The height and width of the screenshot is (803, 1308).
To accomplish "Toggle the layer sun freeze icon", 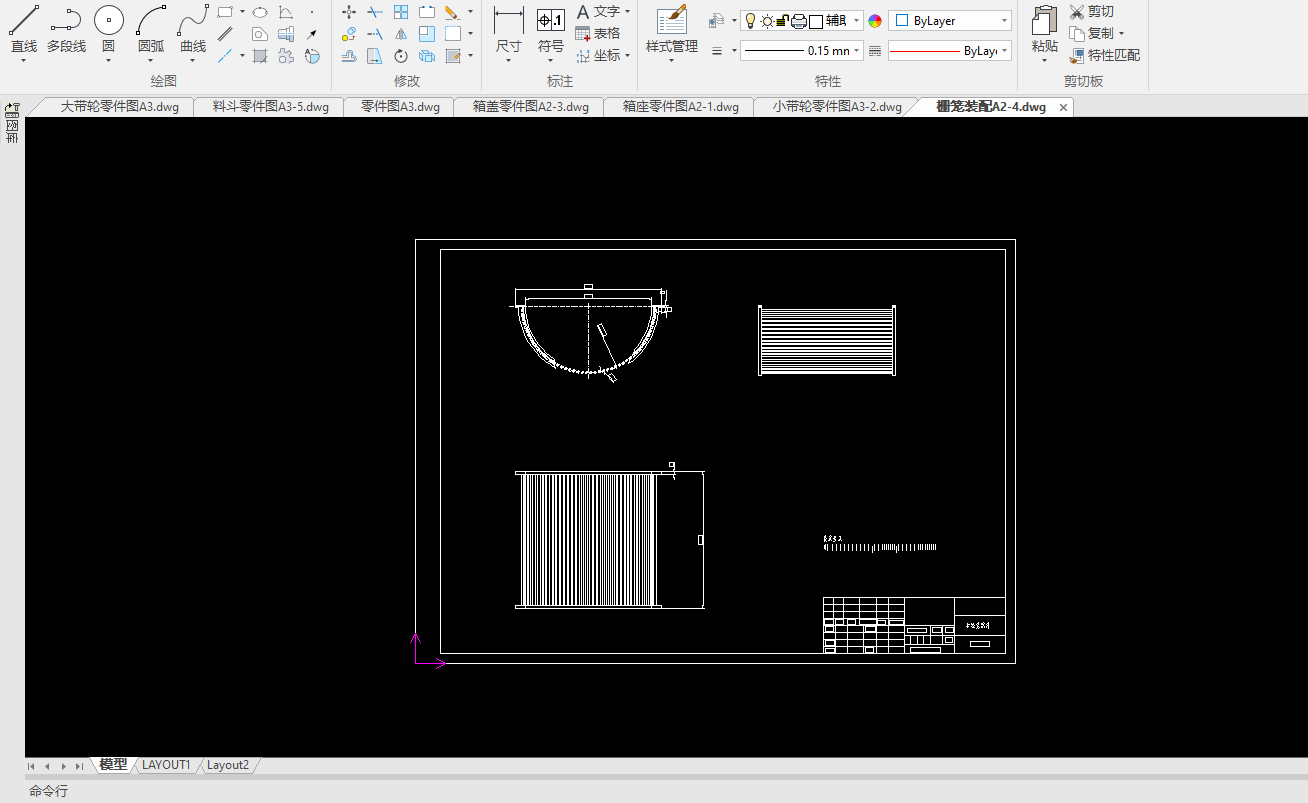I will (767, 21).
